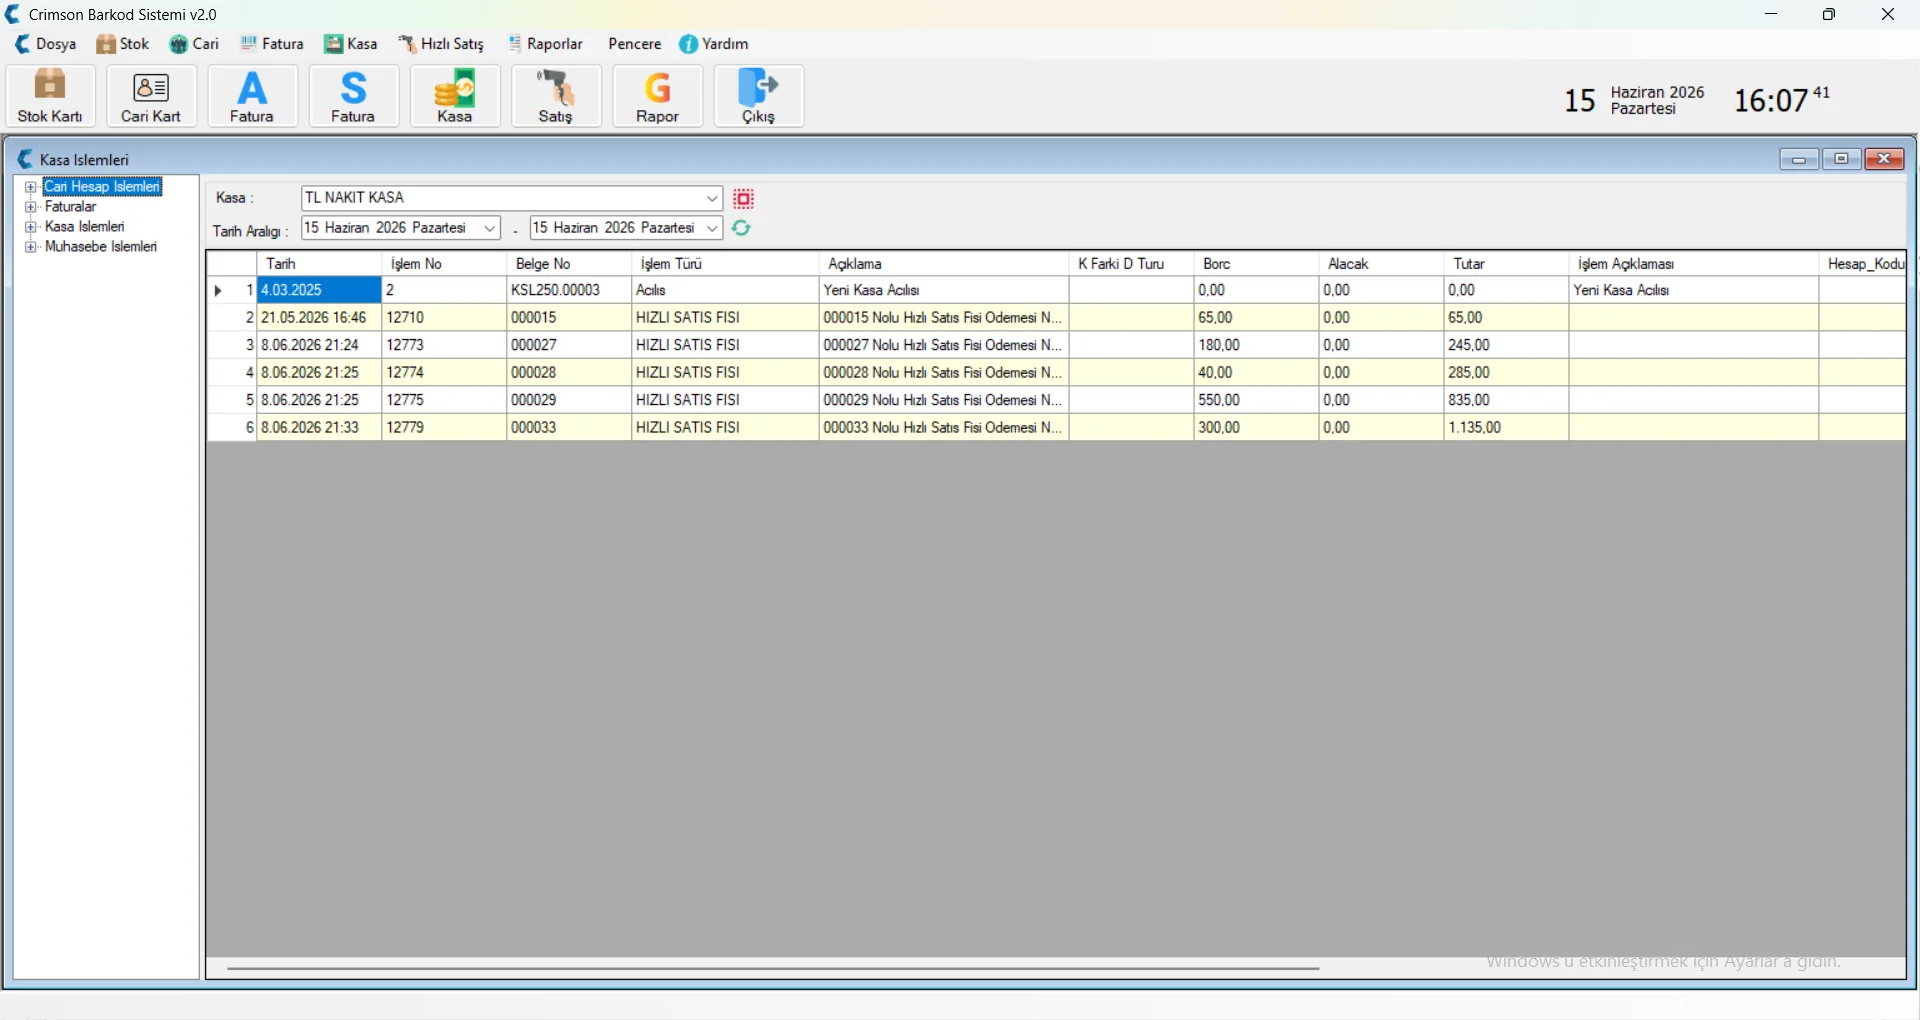Select the KSL250.00003 document number cell
This screenshot has width=1920, height=1020.
pos(570,290)
